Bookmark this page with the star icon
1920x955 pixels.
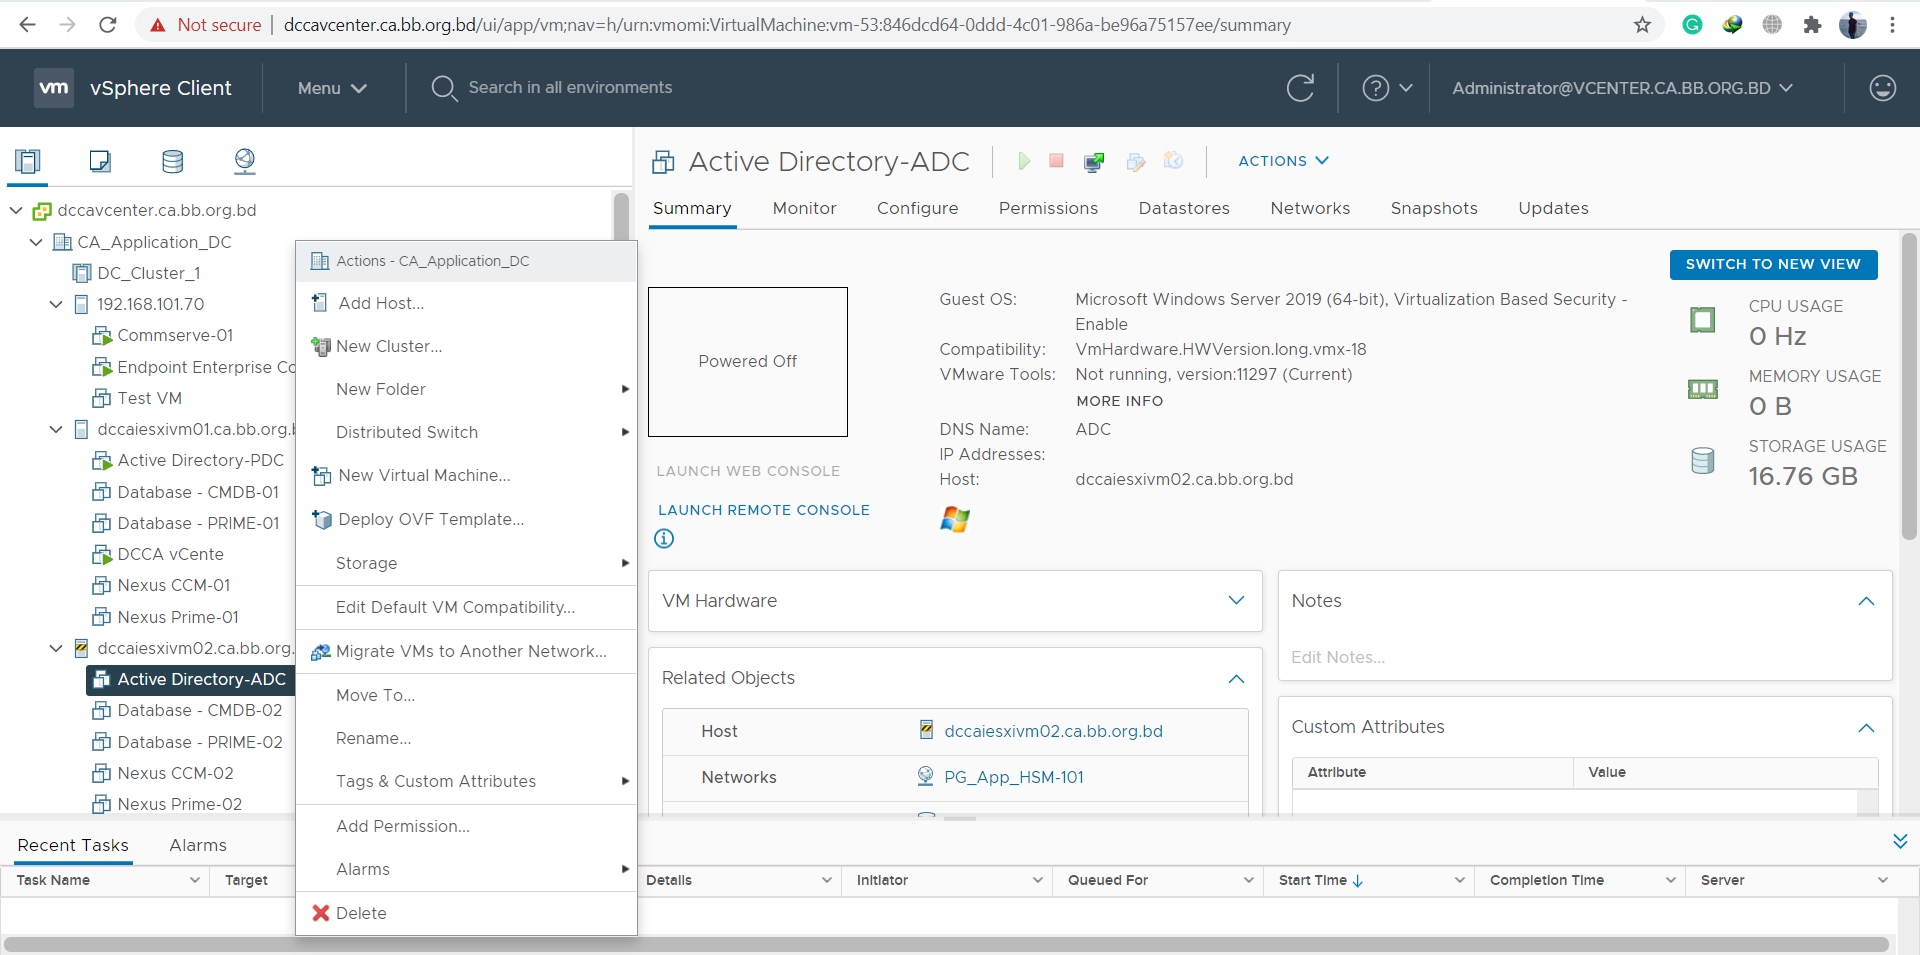1642,25
